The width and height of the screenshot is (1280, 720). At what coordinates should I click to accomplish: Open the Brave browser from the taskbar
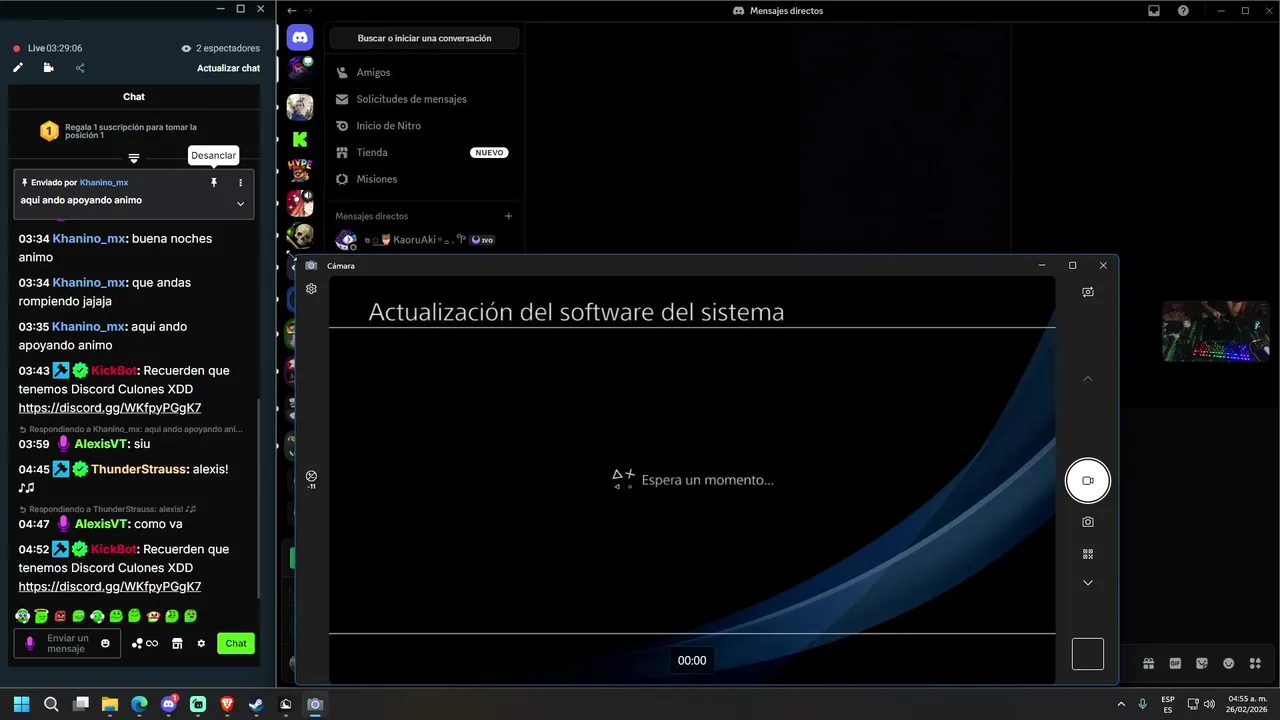(x=227, y=704)
